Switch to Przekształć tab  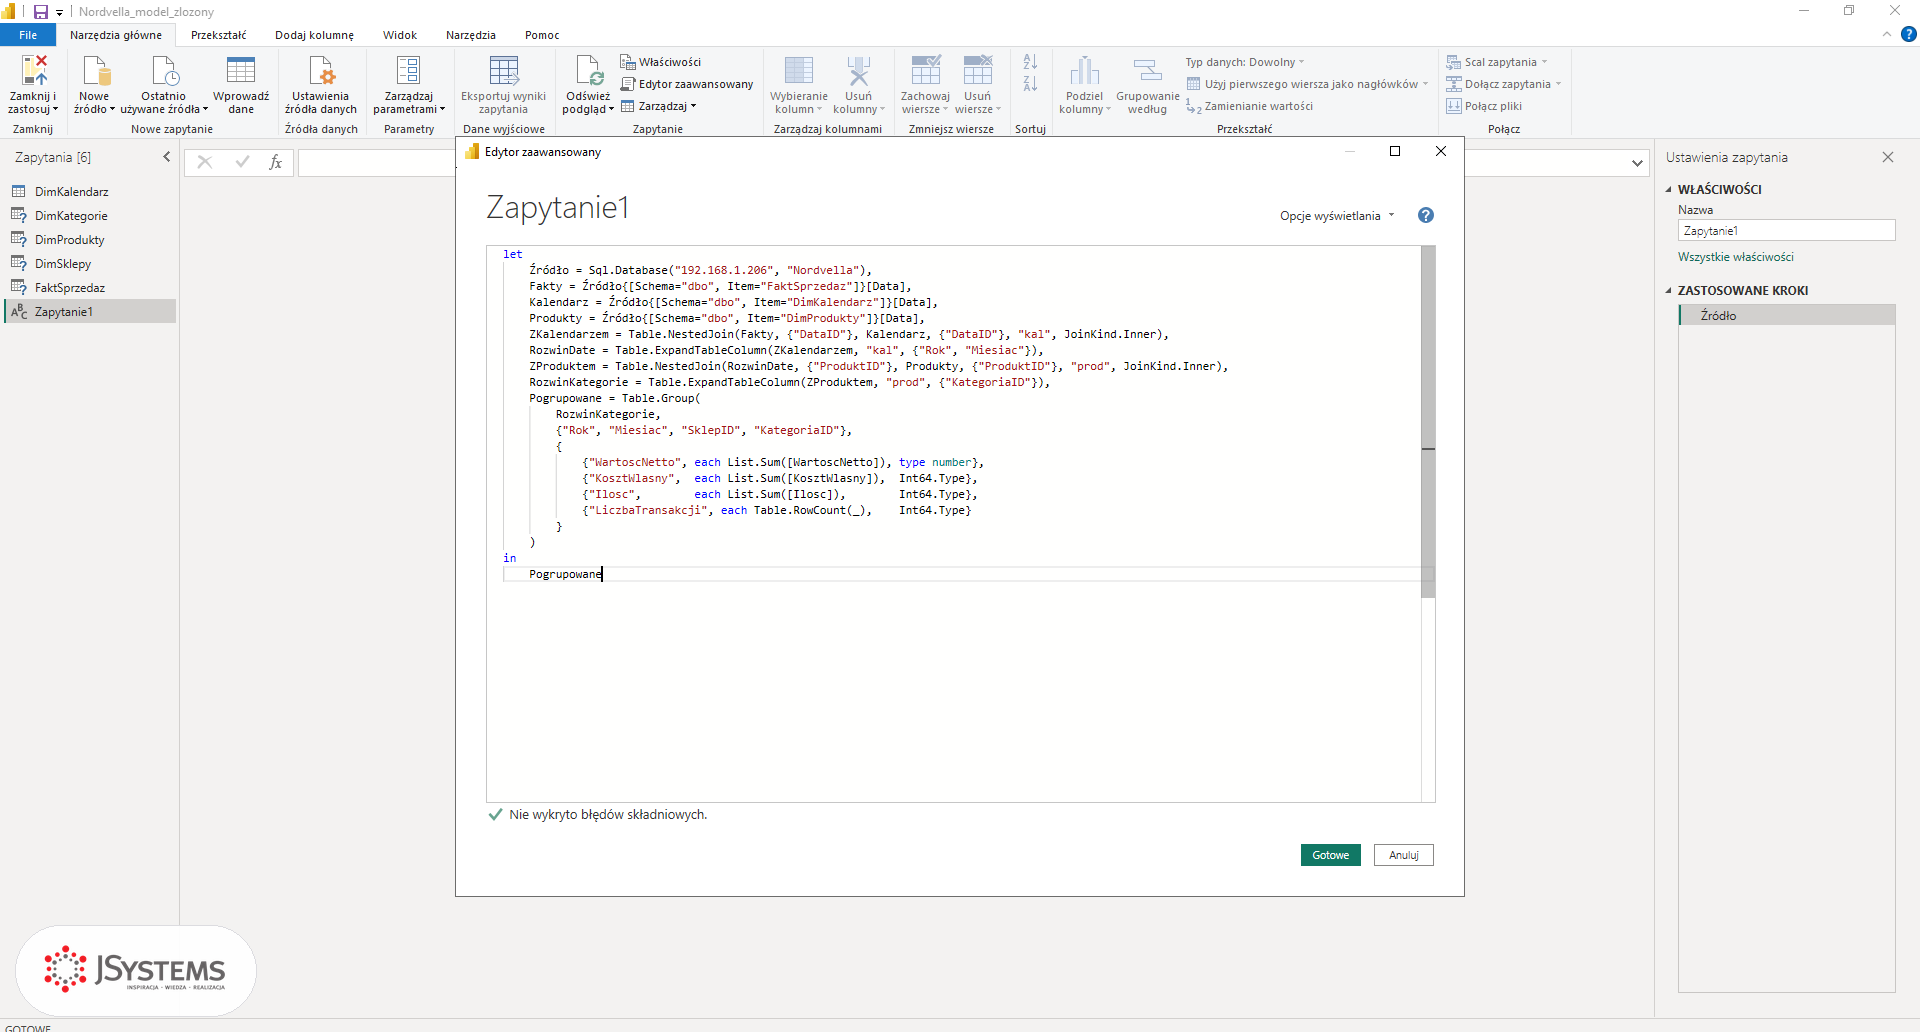tap(218, 35)
